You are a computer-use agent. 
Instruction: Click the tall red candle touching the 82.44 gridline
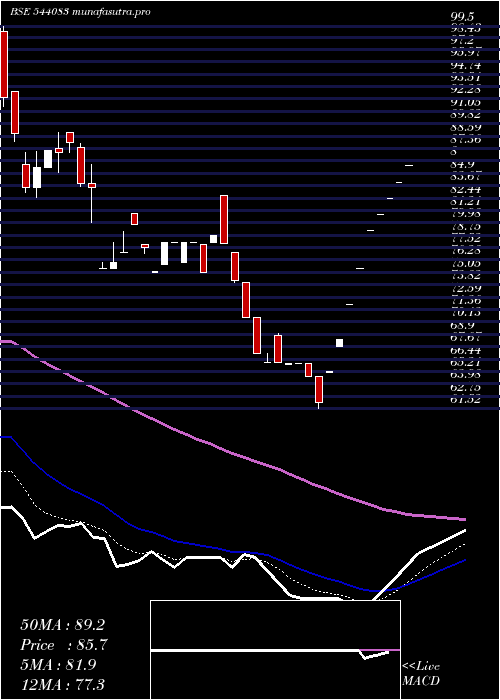pyautogui.click(x=224, y=219)
